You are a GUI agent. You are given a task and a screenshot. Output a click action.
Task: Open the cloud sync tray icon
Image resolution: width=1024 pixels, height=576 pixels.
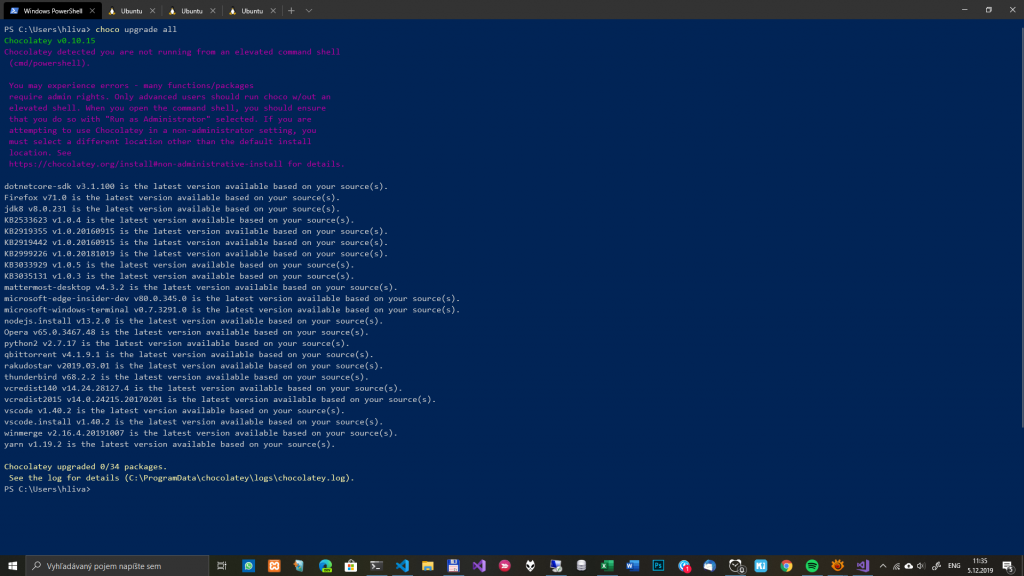(908, 566)
